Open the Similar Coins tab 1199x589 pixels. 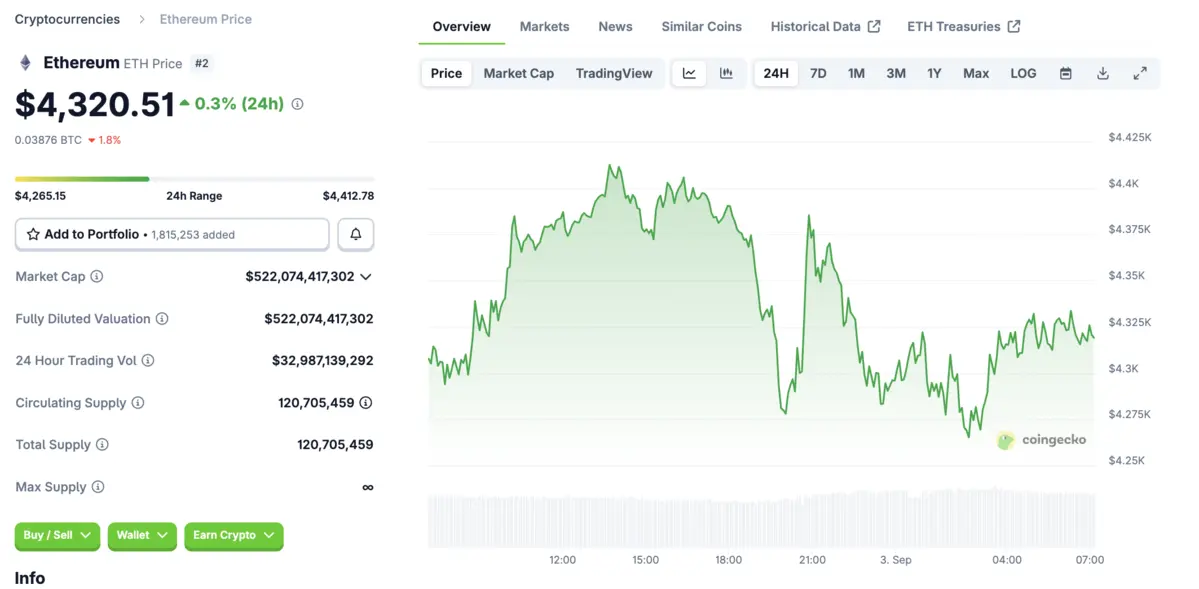point(701,26)
